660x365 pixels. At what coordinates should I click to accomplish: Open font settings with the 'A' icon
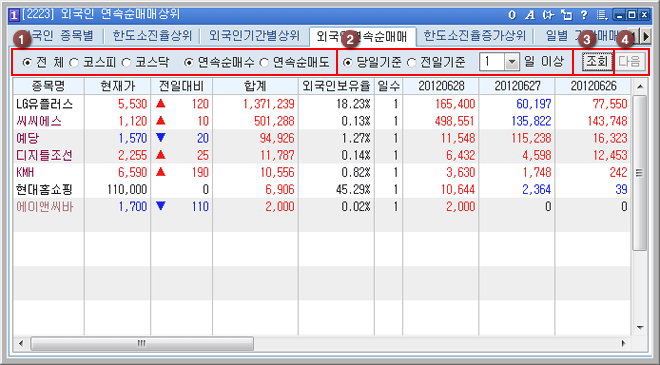point(530,15)
